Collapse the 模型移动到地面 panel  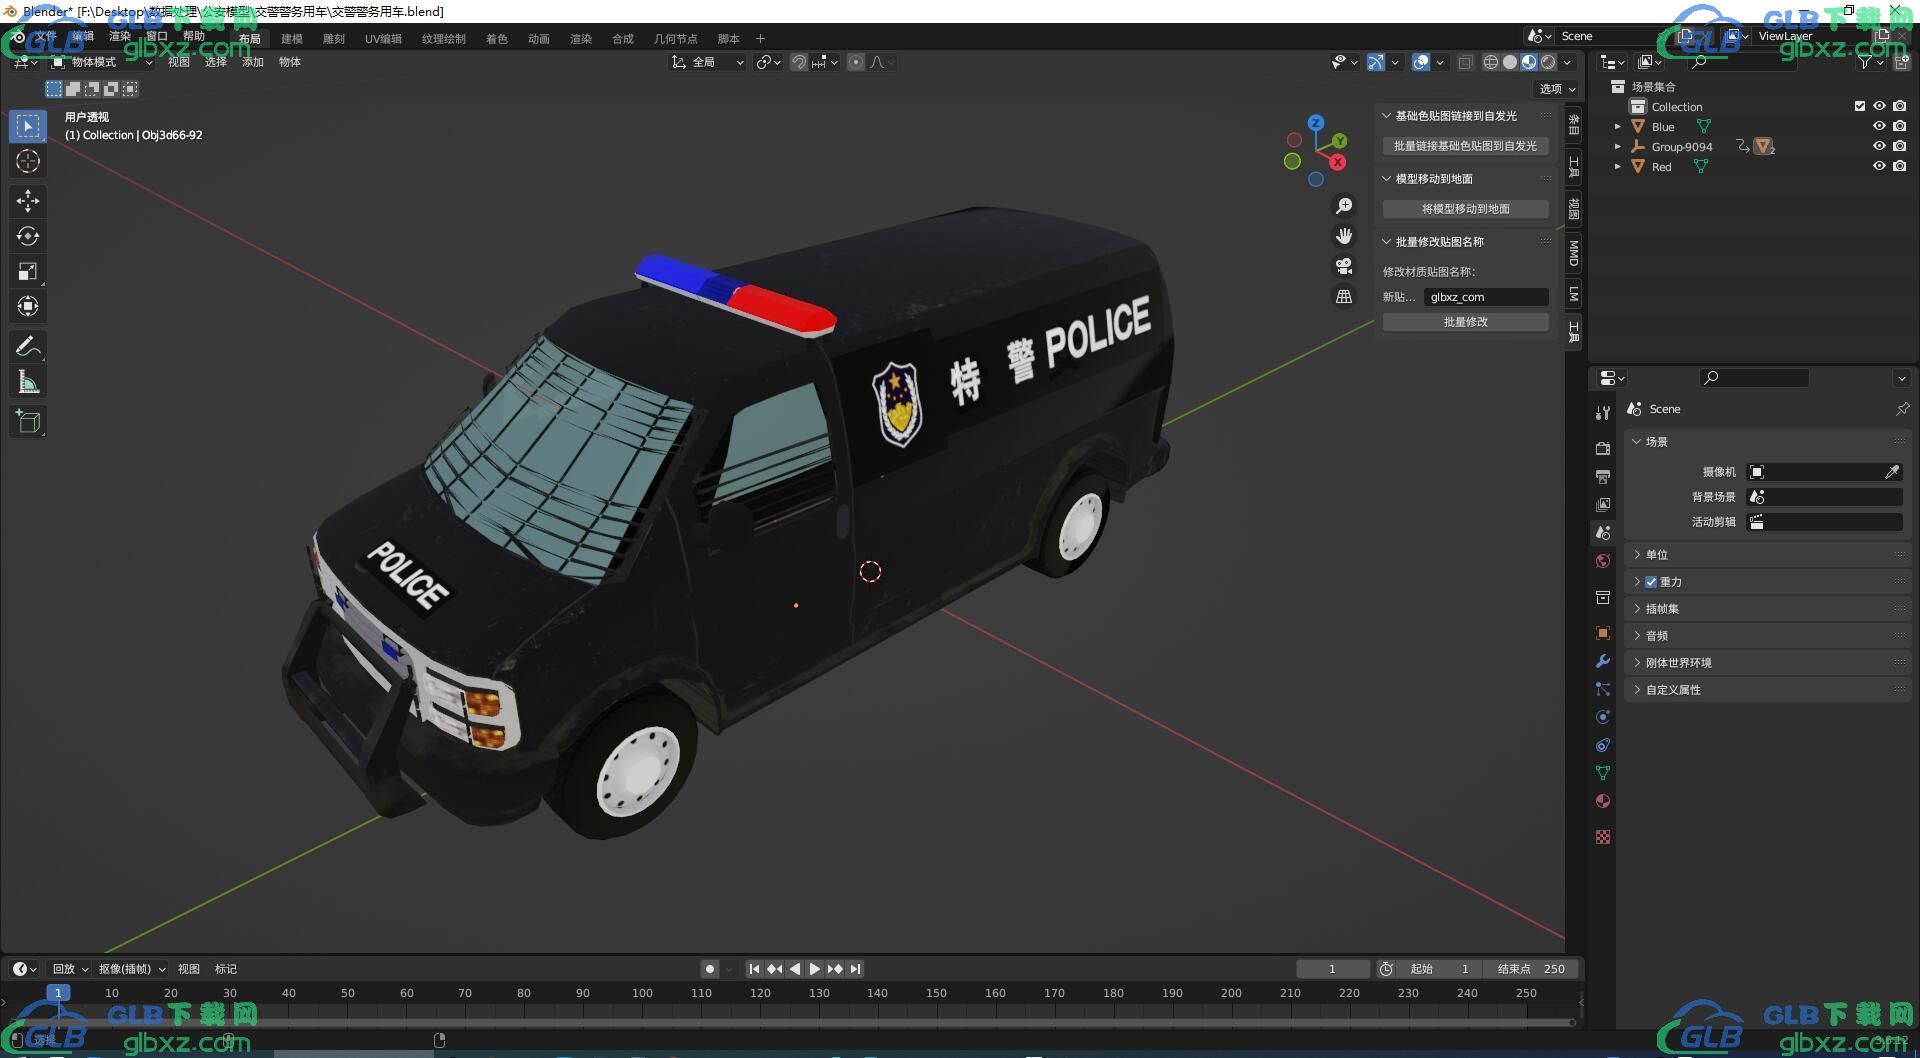pos(1387,179)
